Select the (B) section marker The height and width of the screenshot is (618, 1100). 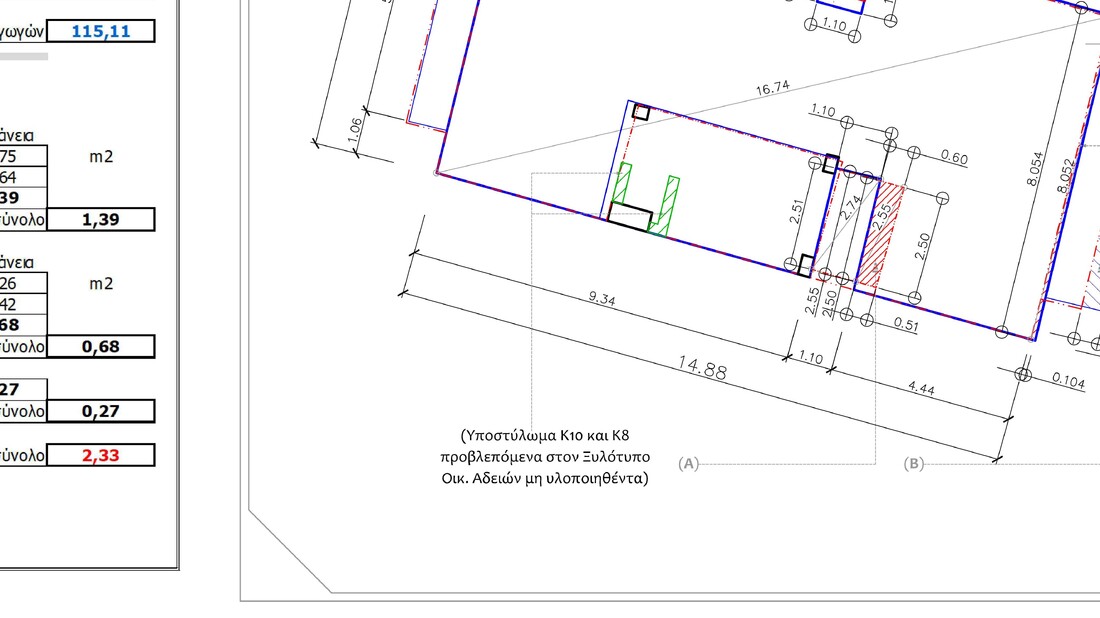click(913, 464)
